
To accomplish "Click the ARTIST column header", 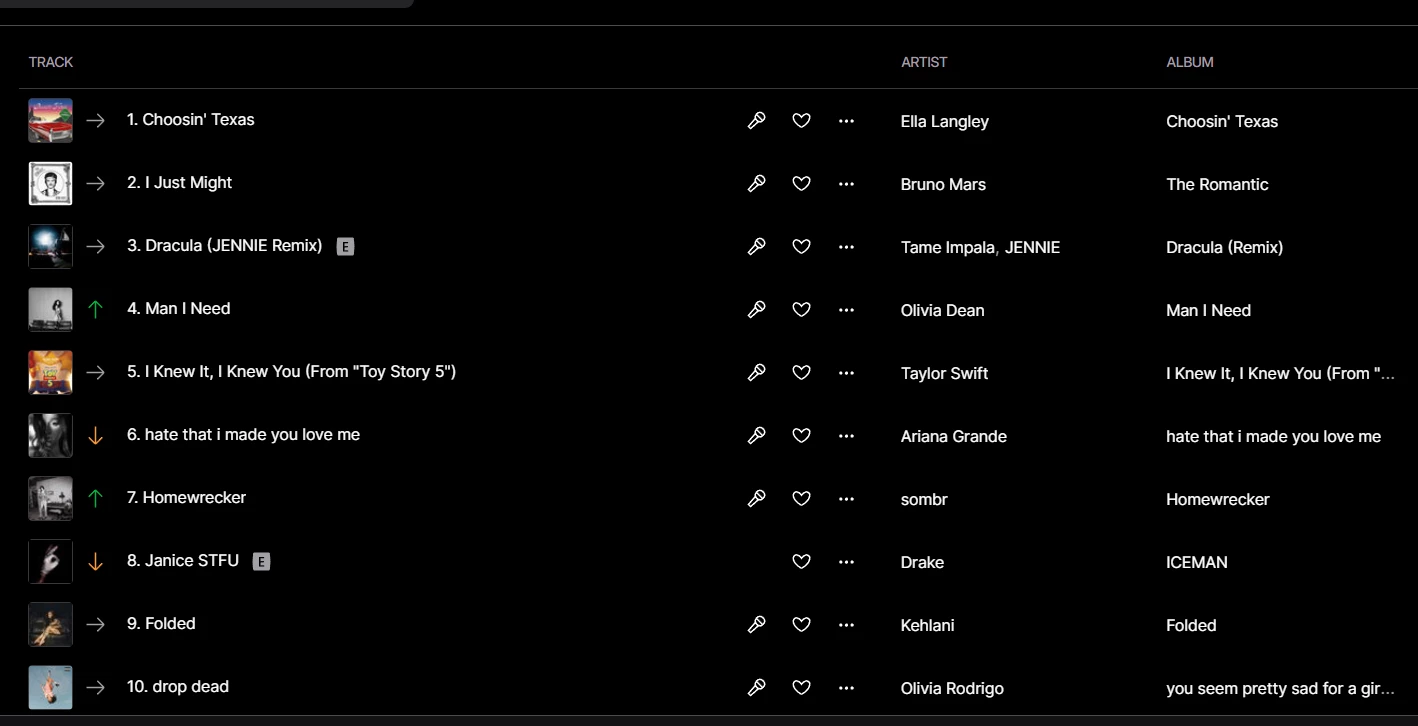I will click(924, 62).
